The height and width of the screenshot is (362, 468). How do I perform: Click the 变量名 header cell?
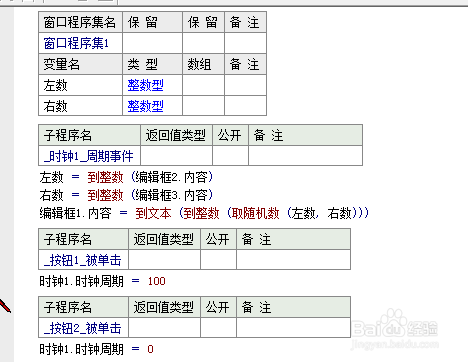pyautogui.click(x=80, y=64)
